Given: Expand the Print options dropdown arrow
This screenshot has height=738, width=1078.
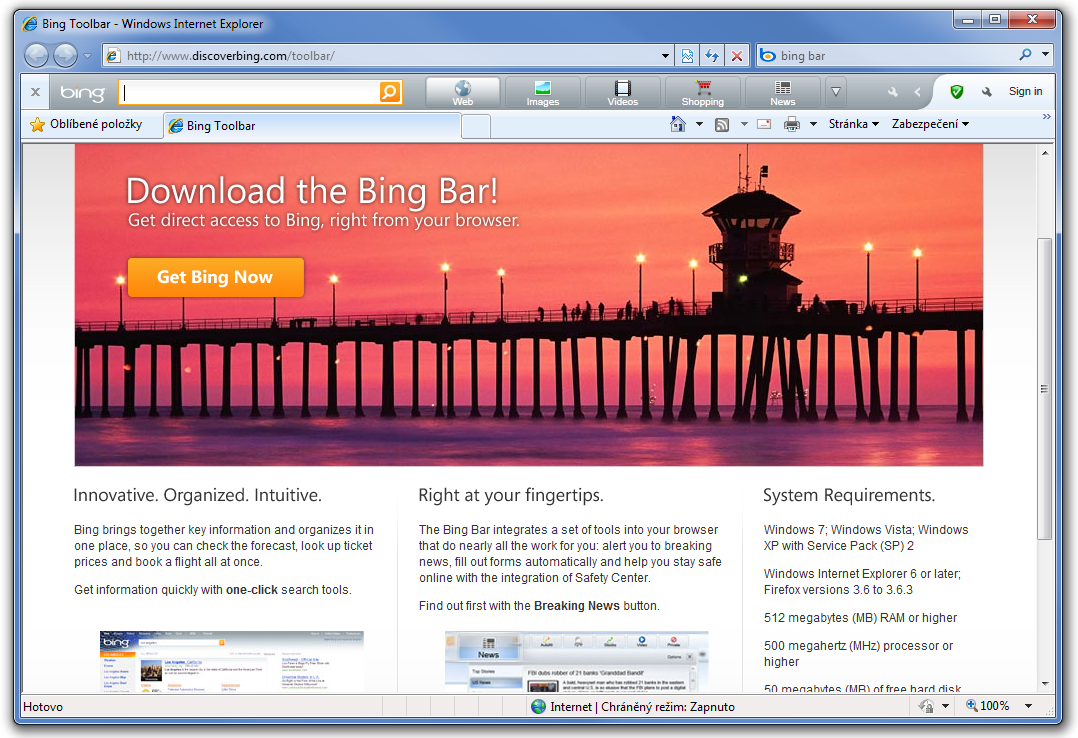Looking at the screenshot, I should click(x=813, y=124).
